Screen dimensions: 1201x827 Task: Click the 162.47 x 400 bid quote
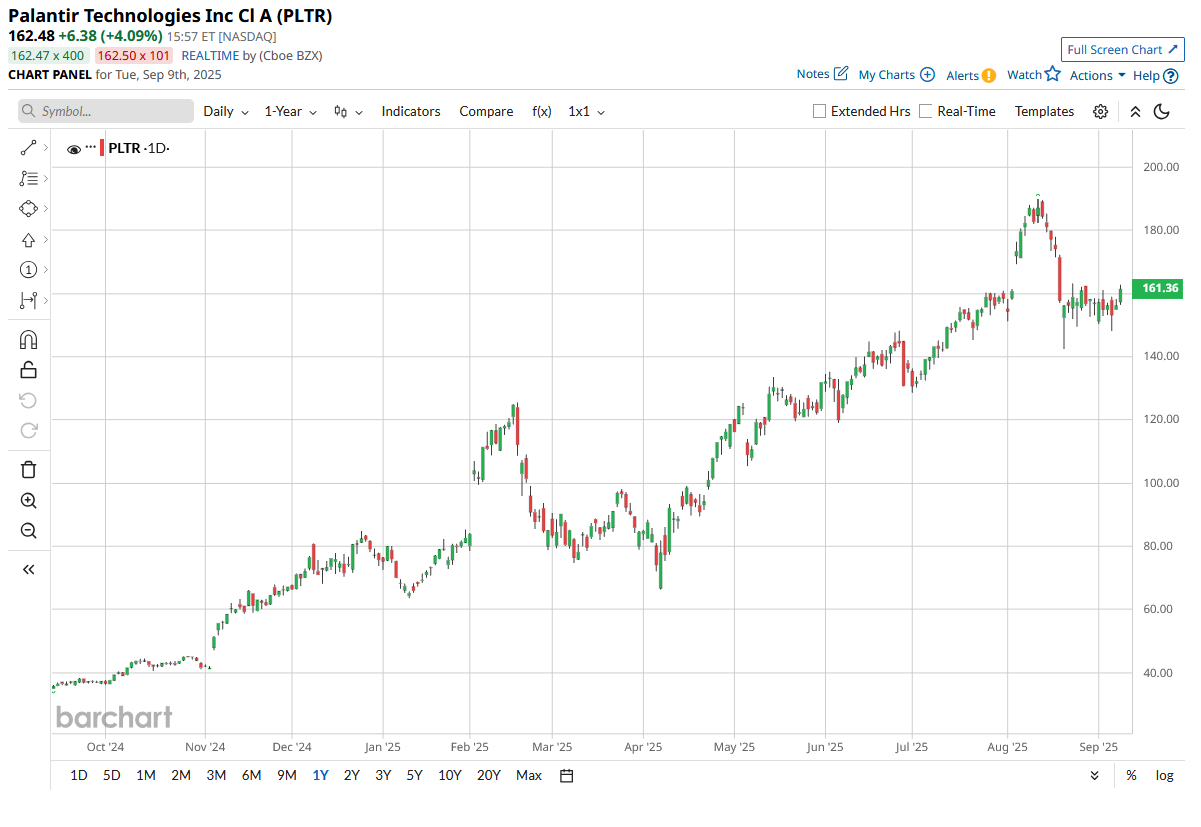(x=47, y=55)
